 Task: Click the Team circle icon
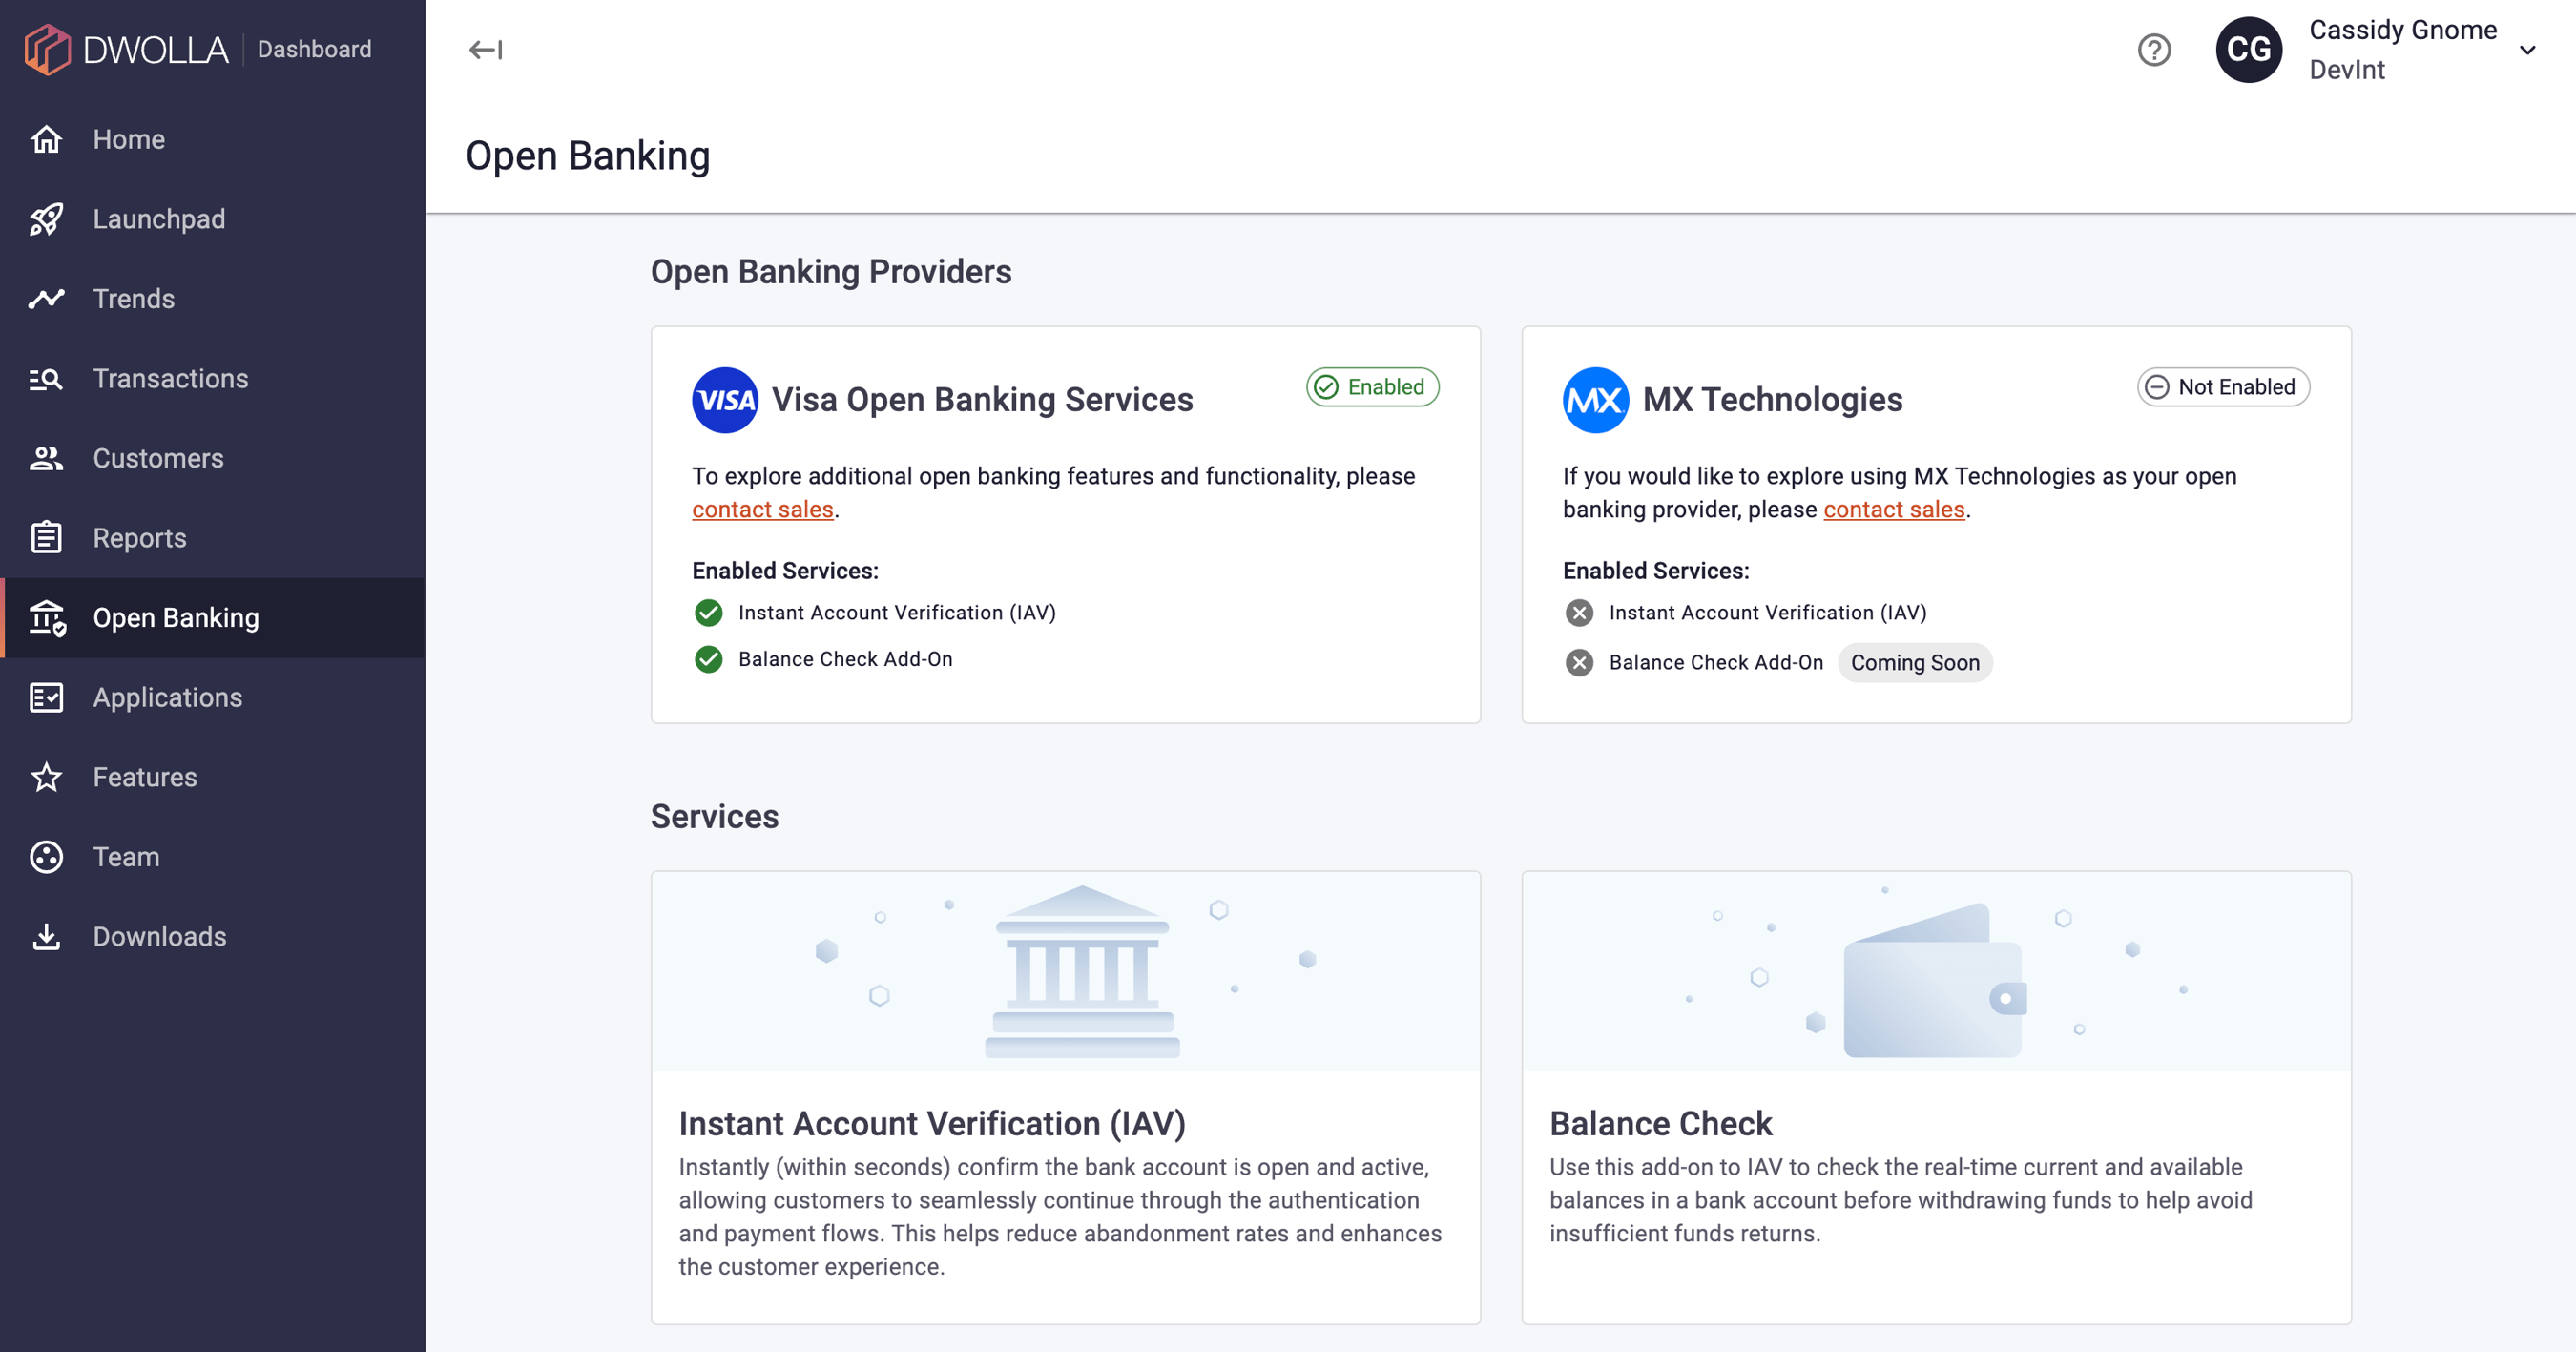(x=46, y=857)
